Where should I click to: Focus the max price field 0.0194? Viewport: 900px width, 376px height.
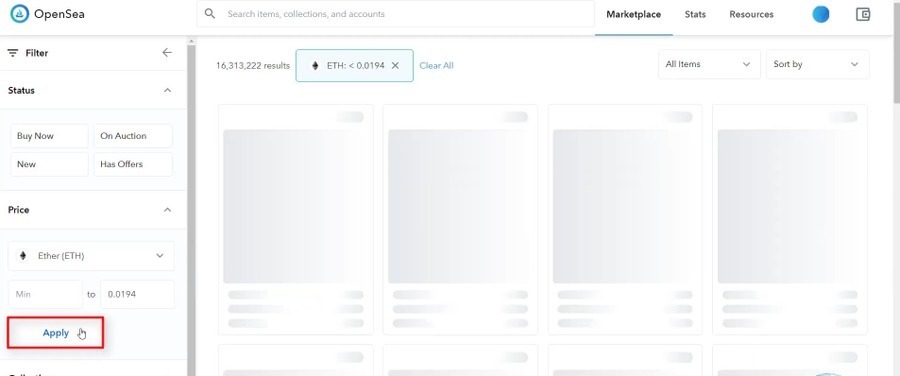(x=137, y=294)
